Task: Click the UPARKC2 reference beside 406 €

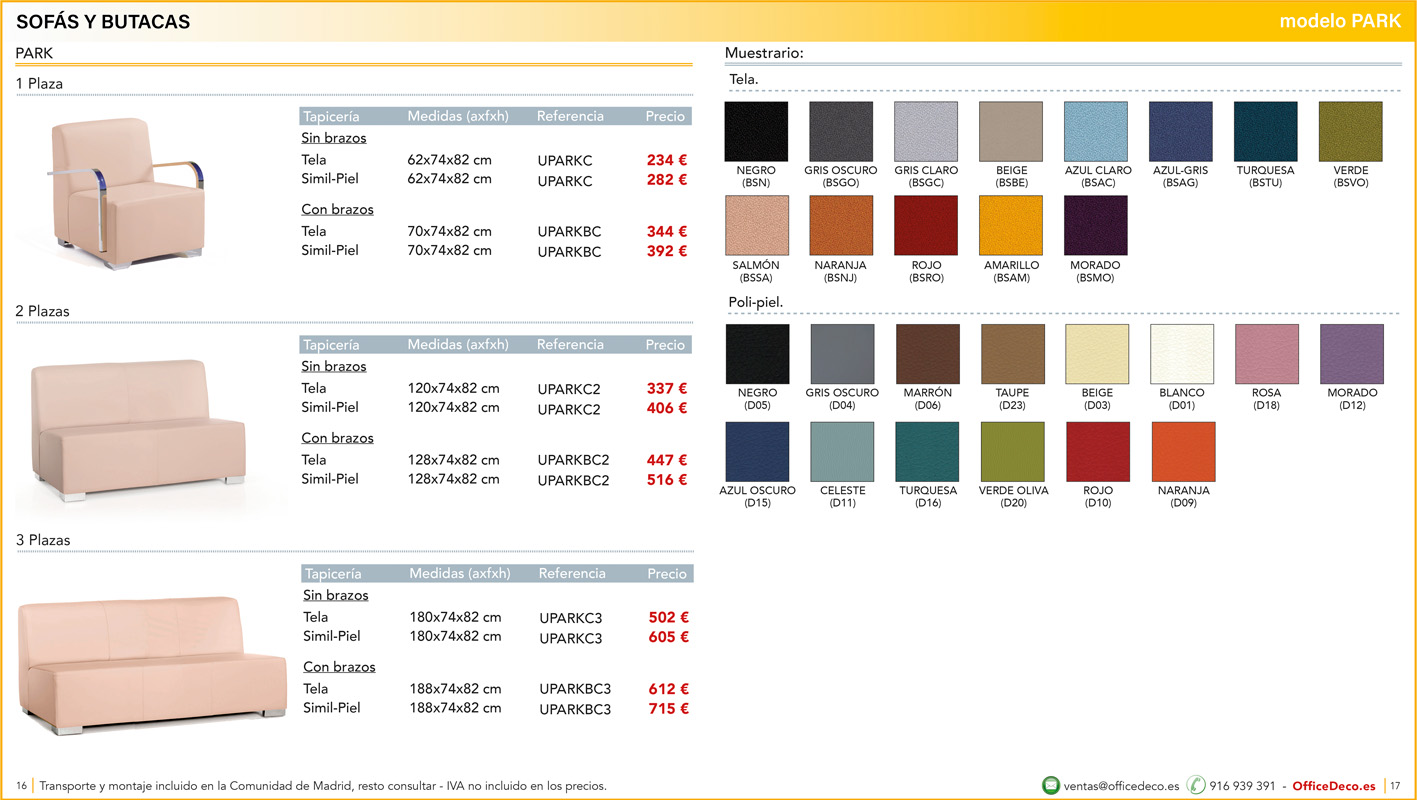Action: pos(569,409)
